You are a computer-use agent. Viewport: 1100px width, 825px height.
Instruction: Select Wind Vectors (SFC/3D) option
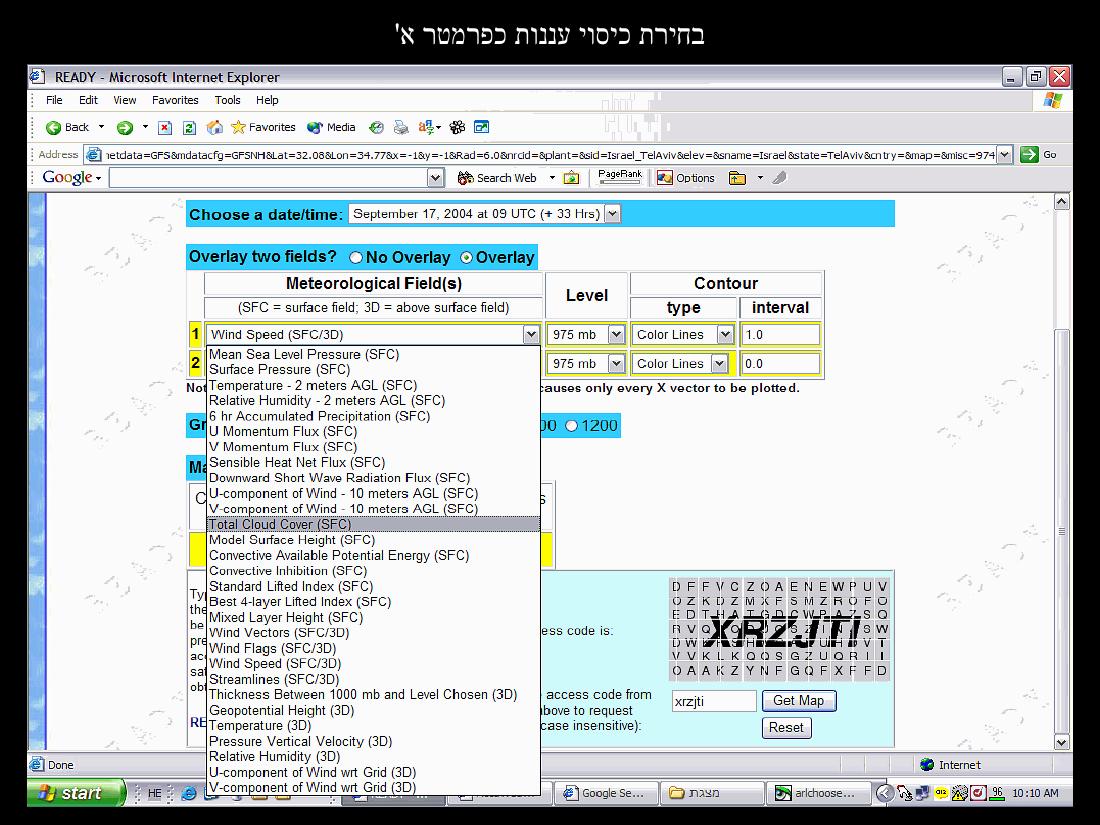(373, 633)
